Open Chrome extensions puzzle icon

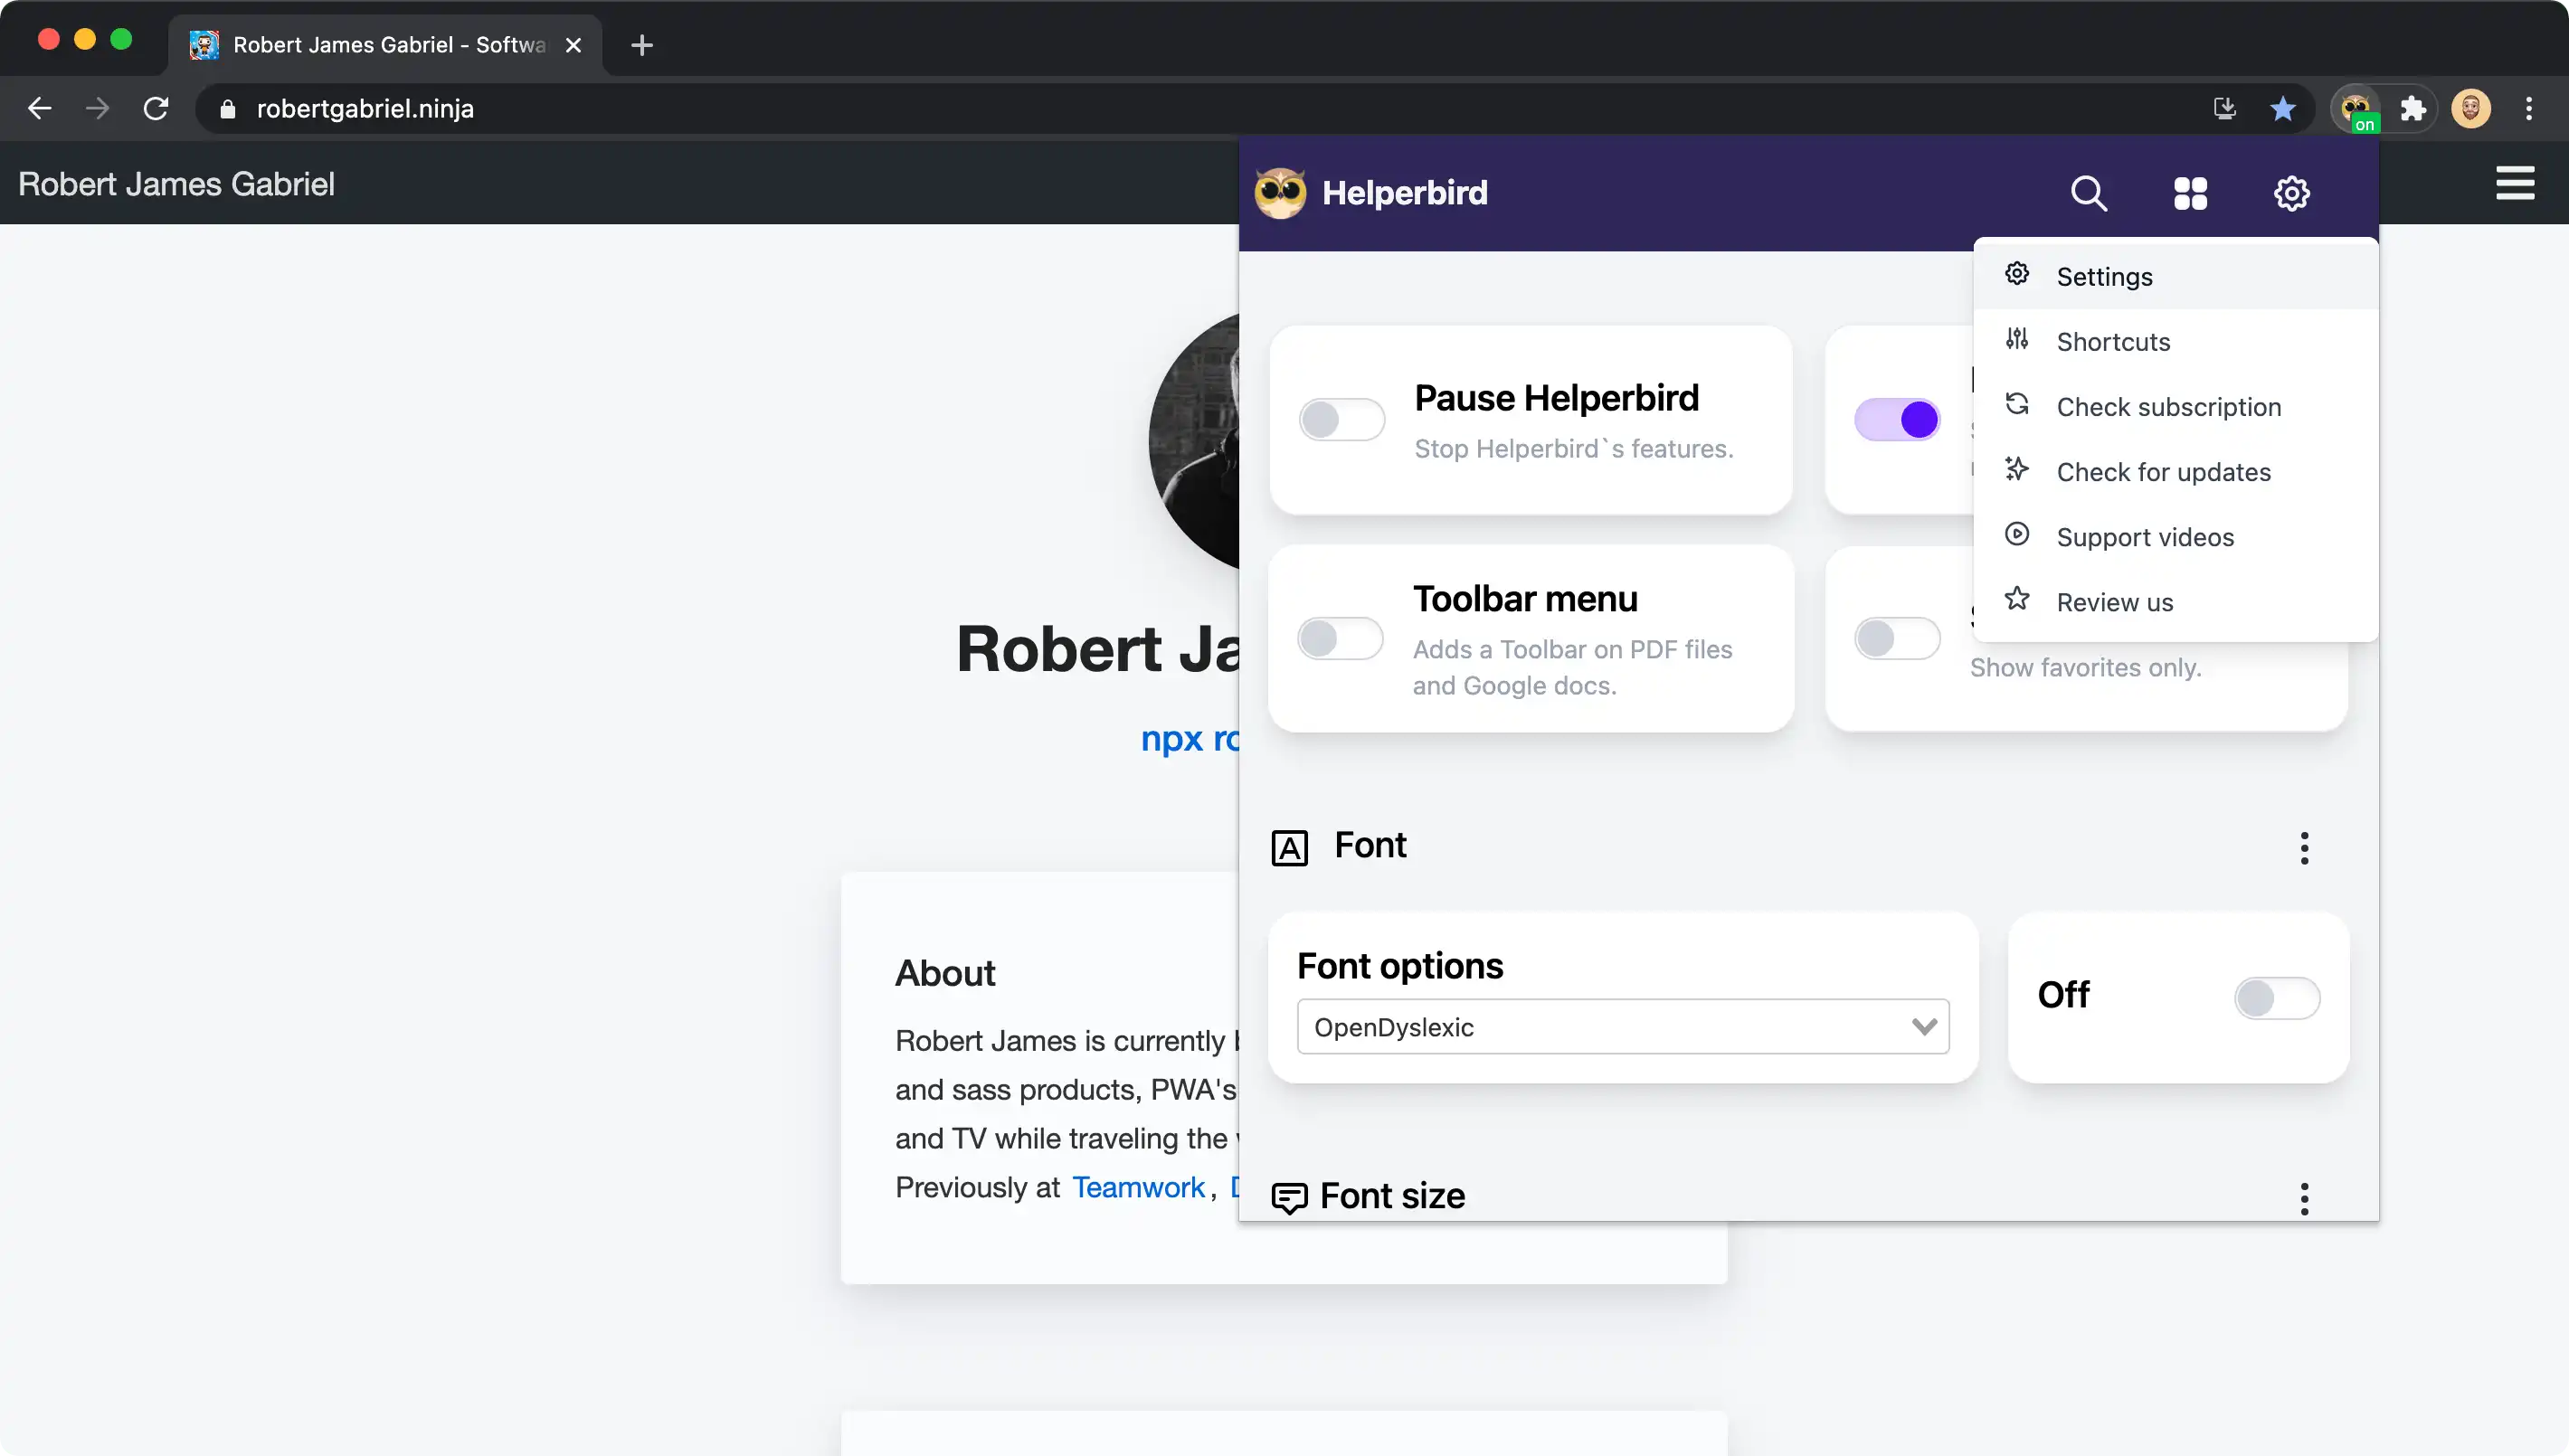click(2413, 109)
